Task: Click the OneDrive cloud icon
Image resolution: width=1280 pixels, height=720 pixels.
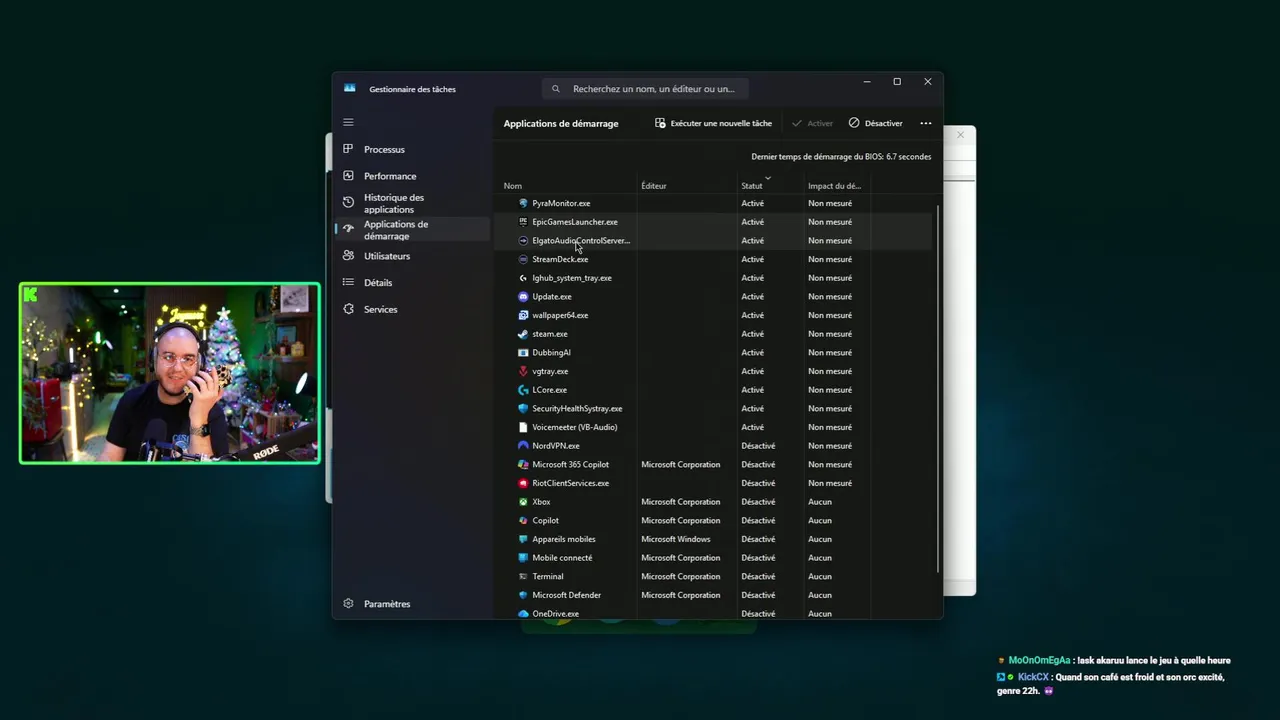Action: 523,614
